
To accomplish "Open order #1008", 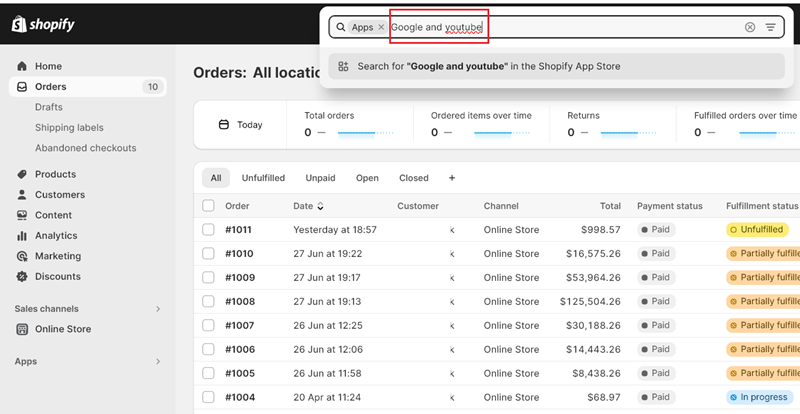I will (240, 301).
